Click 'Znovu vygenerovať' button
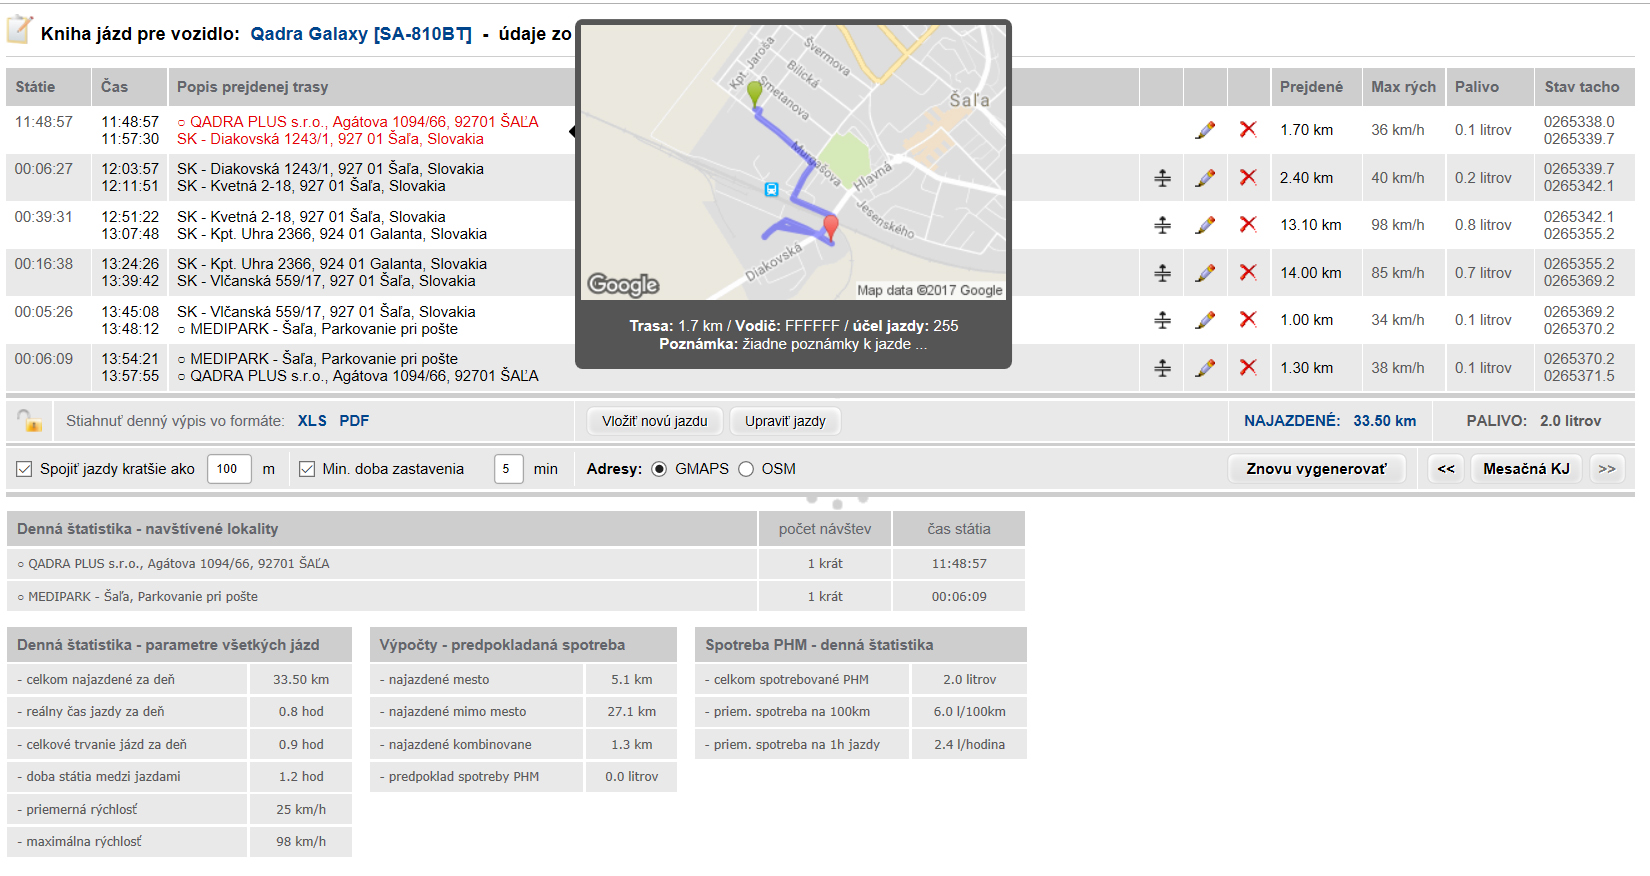Screen dimensions: 1650x876 1316,469
